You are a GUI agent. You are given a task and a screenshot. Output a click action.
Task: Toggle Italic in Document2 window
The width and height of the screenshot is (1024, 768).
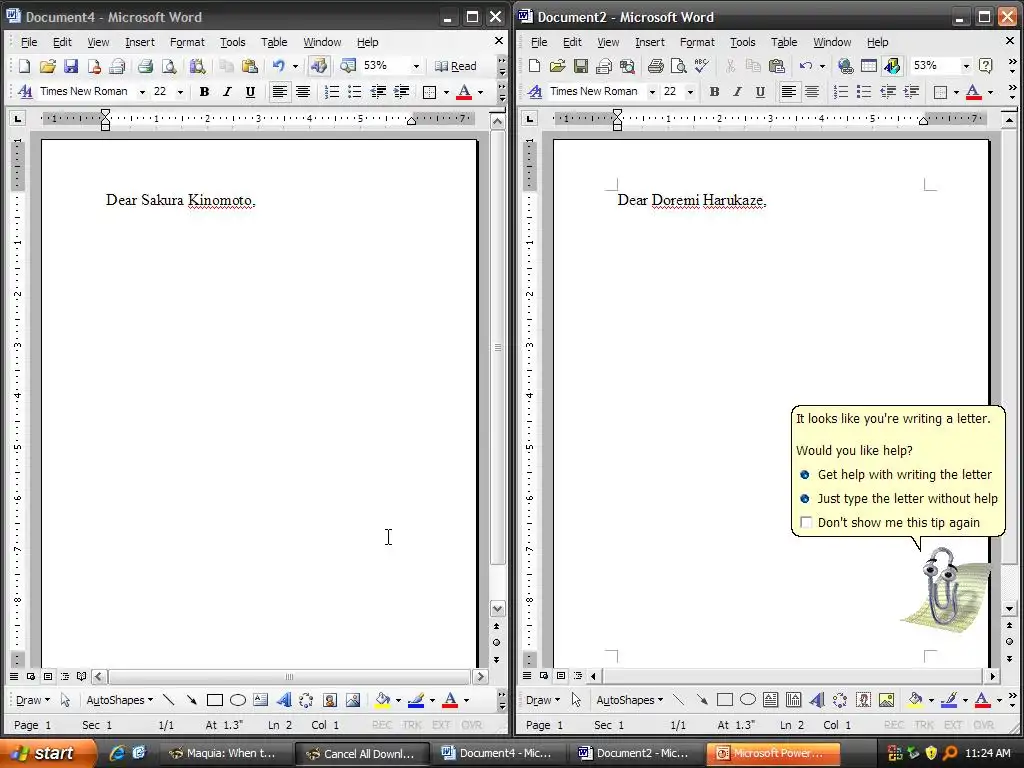point(737,91)
